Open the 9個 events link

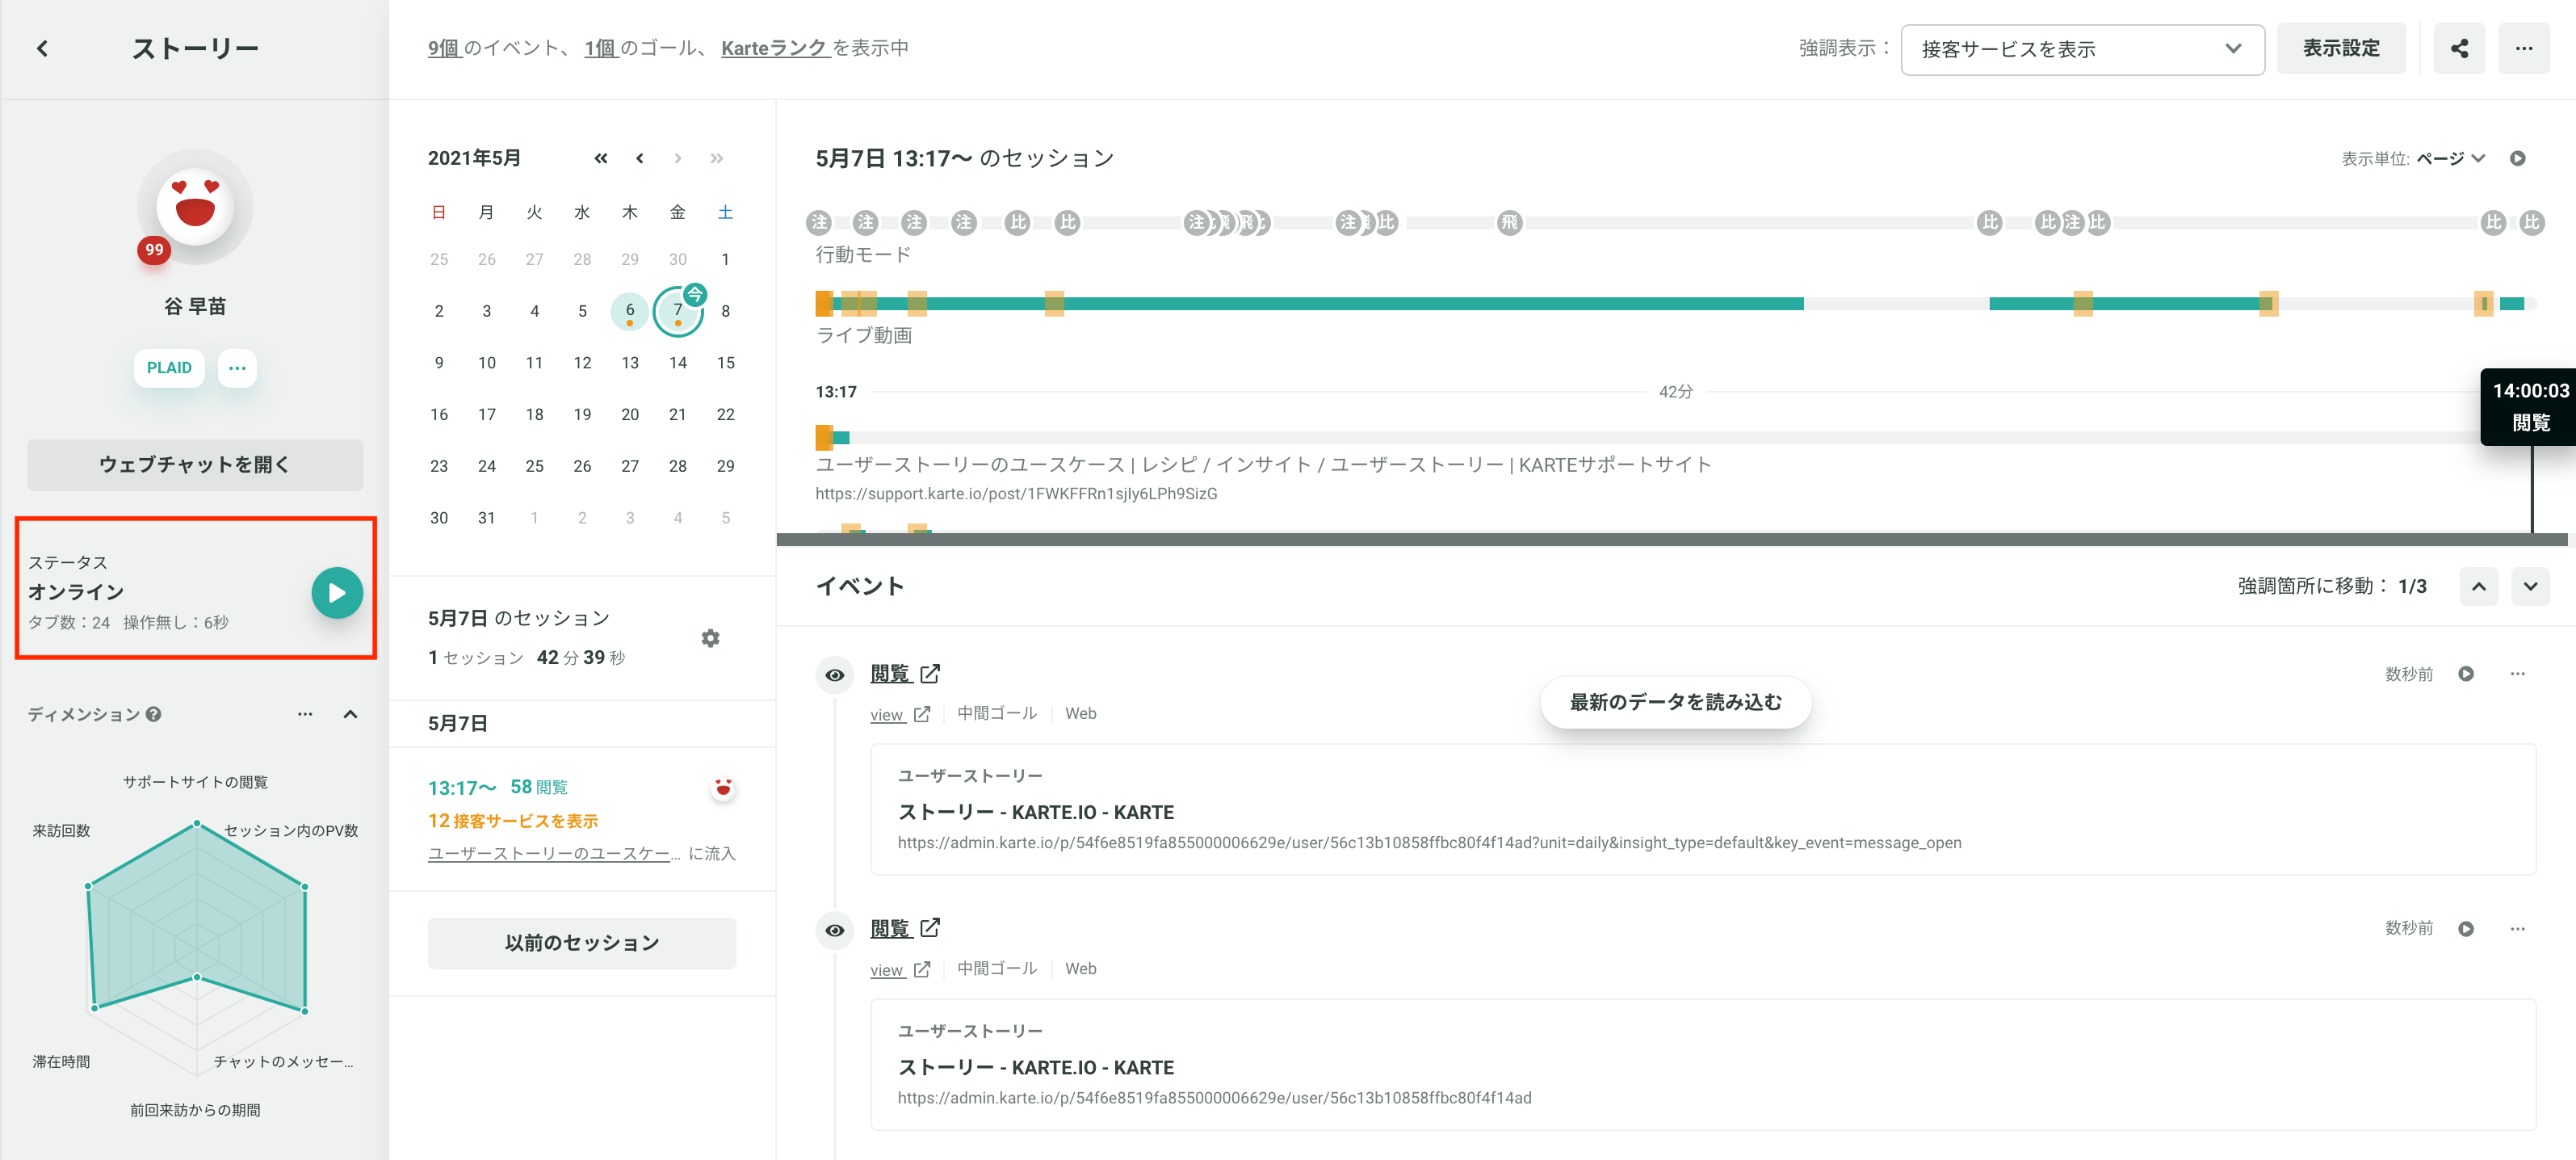(444, 48)
